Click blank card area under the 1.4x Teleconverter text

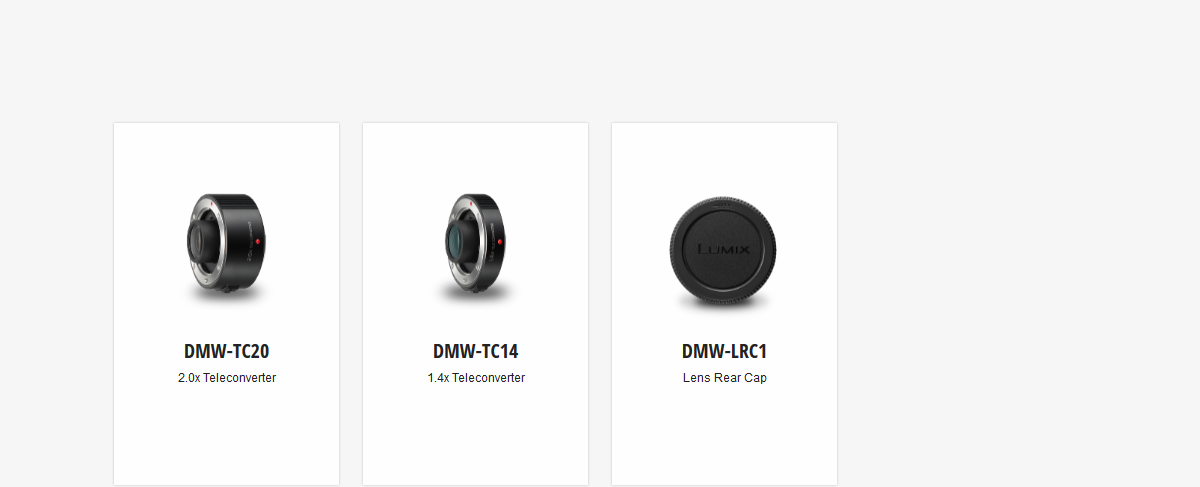coord(475,436)
